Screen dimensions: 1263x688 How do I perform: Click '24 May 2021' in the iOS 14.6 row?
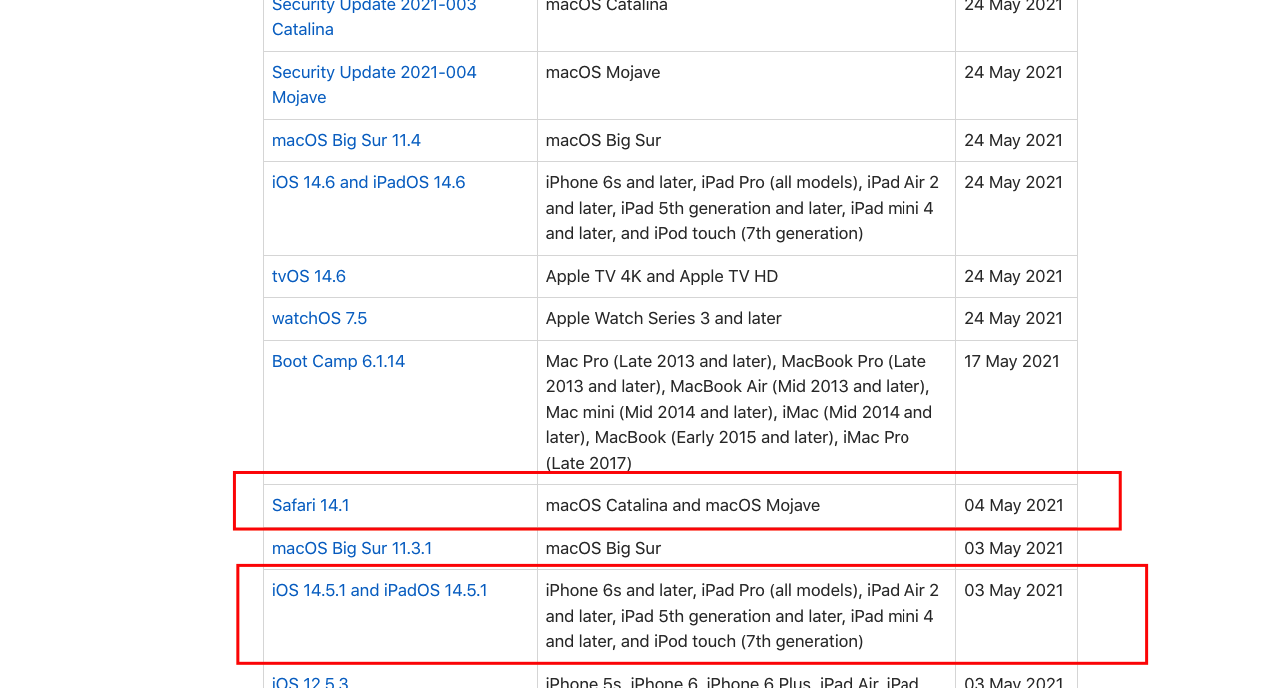[1014, 182]
